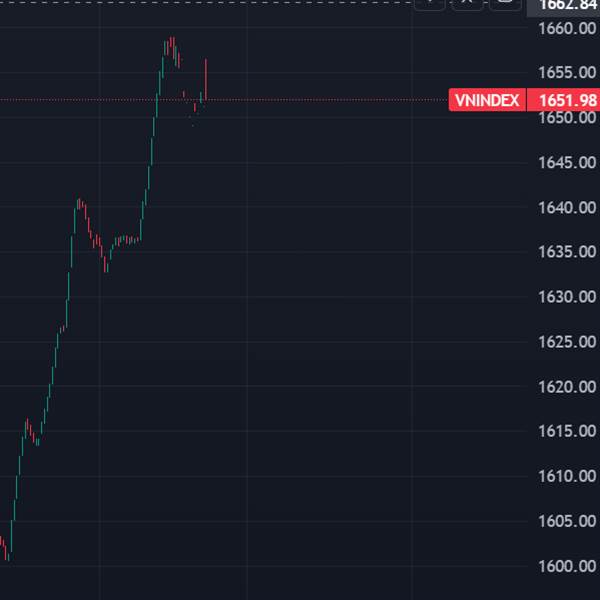
Task: Click the candle cluster at the 1659 peak
Action: click(171, 45)
